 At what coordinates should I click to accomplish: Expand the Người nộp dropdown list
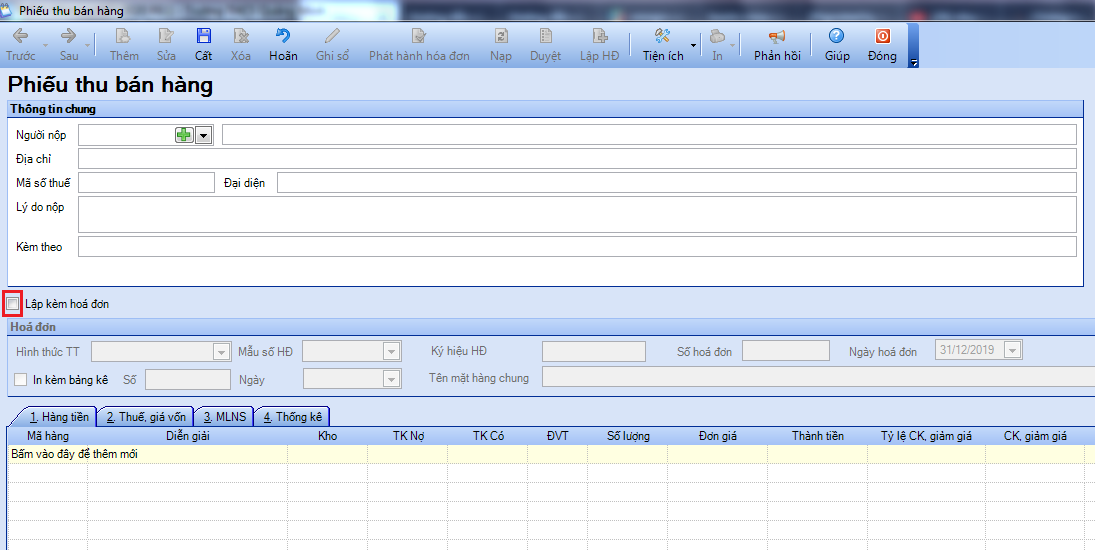[x=203, y=135]
